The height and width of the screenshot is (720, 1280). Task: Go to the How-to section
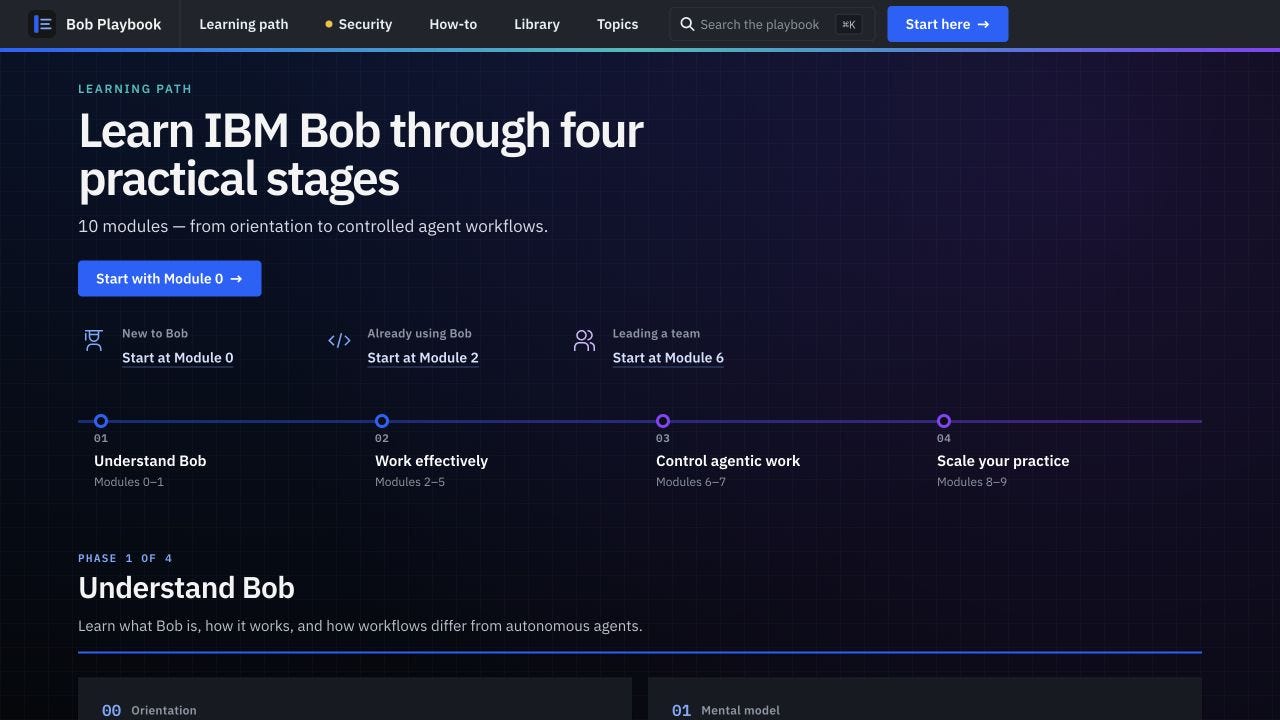453,24
